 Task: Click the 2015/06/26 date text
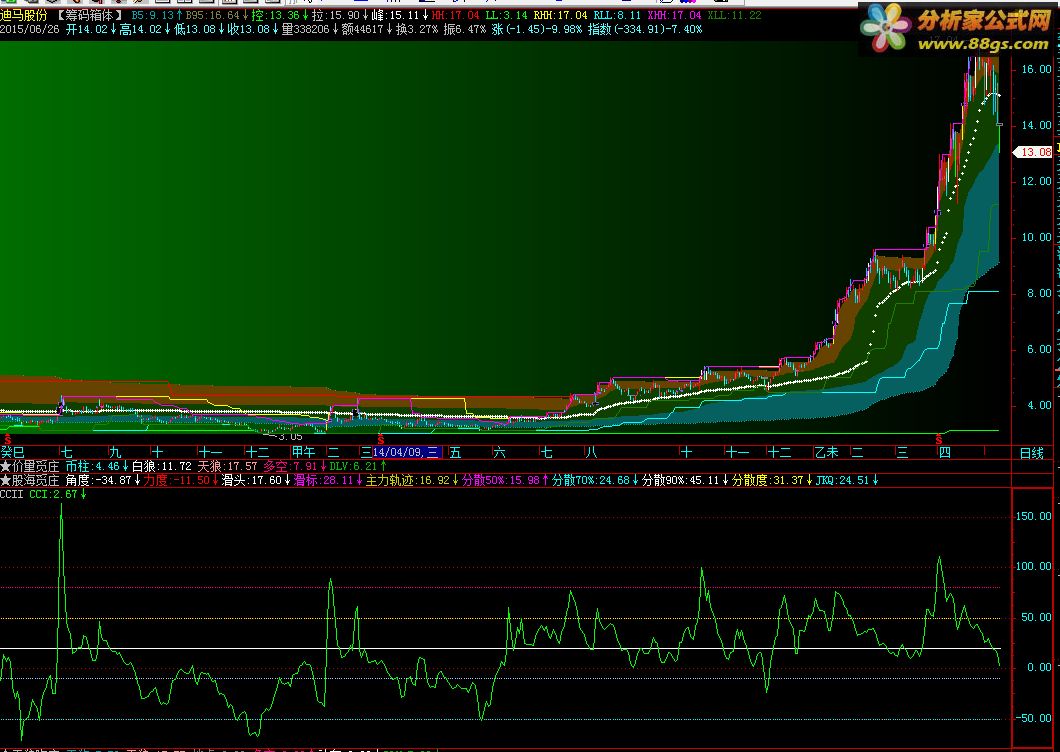pyautogui.click(x=29, y=29)
